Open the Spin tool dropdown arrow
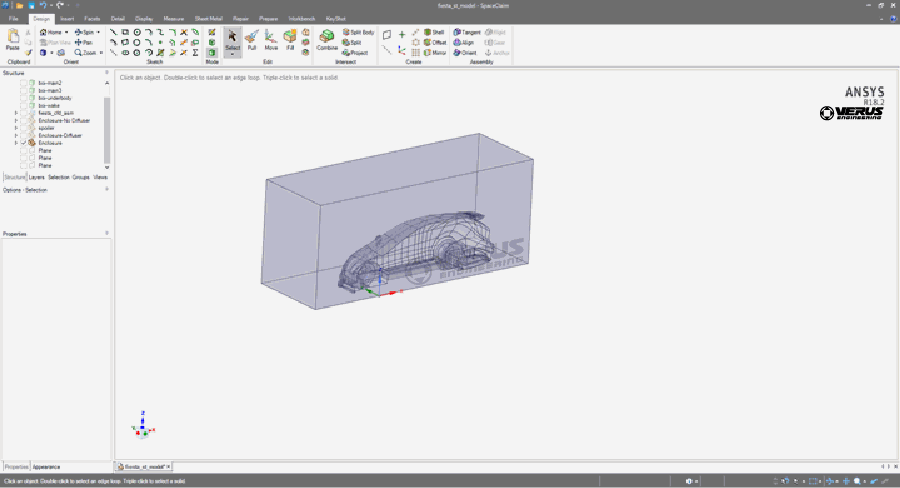This screenshot has height=488, width=900. (98, 32)
